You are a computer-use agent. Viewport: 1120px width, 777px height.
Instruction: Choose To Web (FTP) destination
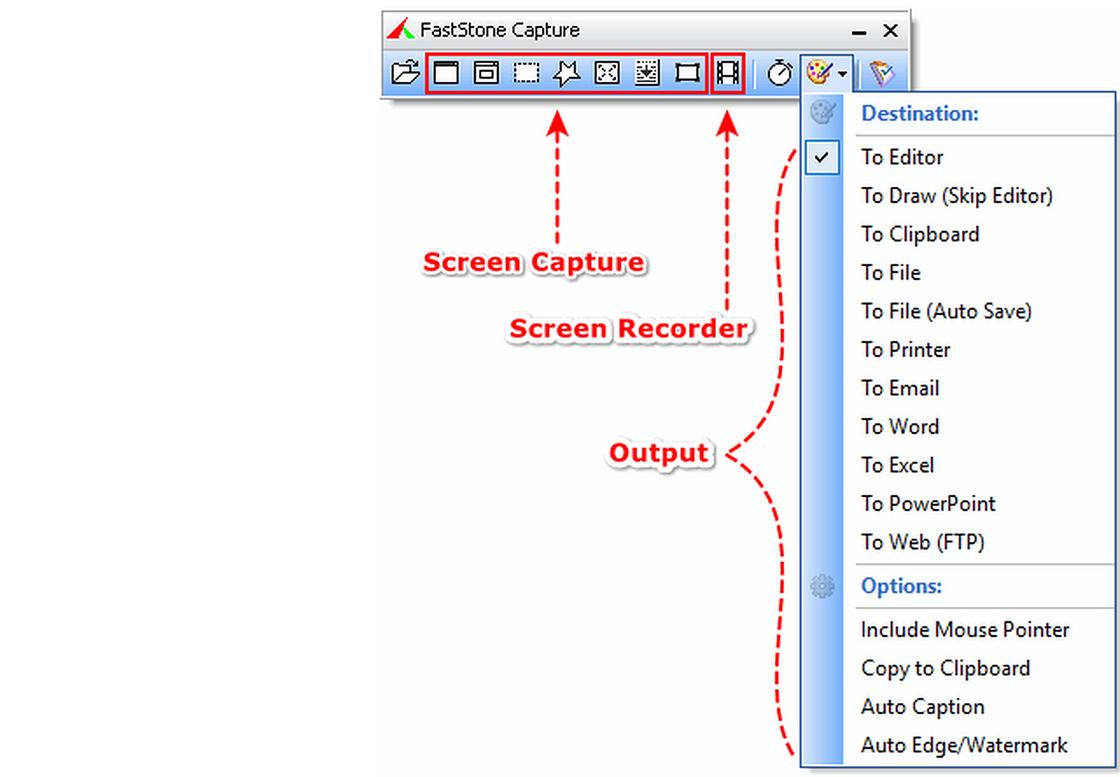tap(957, 543)
